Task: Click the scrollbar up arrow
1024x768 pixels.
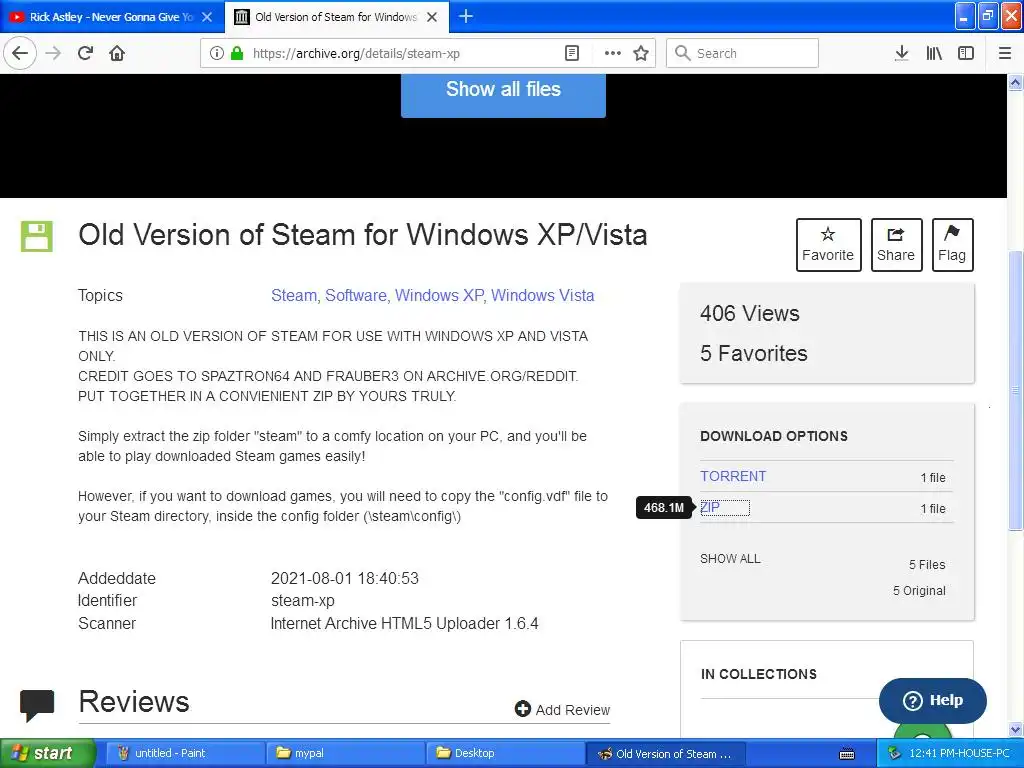Action: 1015,82
